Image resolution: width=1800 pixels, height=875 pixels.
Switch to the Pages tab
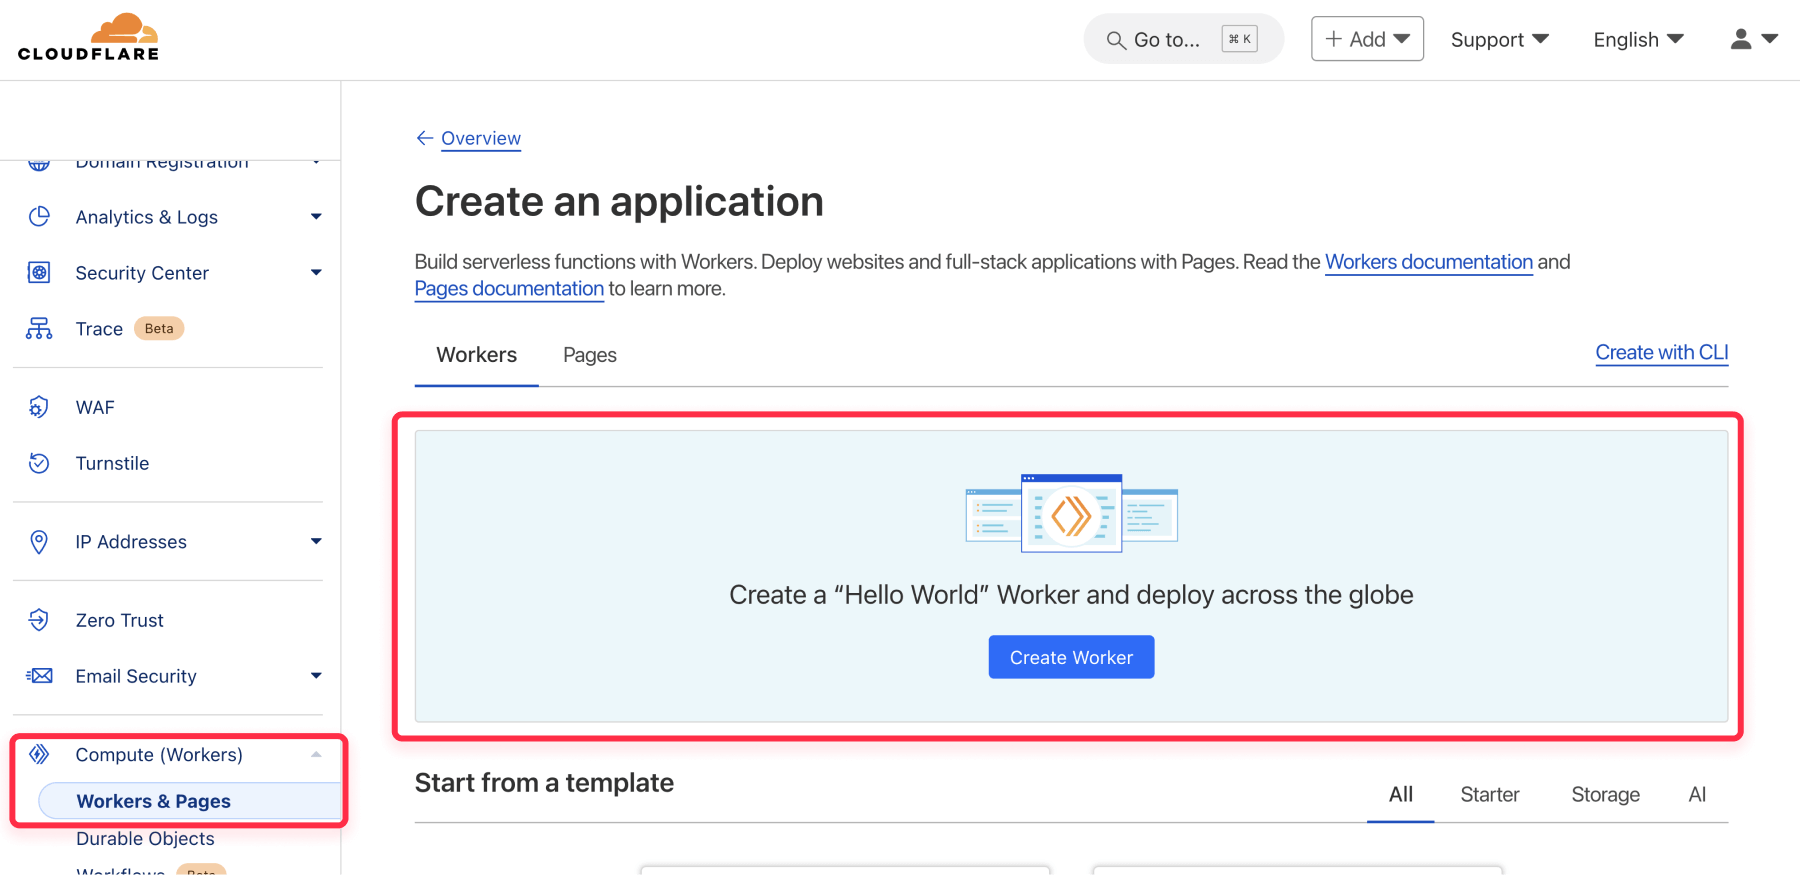point(590,355)
